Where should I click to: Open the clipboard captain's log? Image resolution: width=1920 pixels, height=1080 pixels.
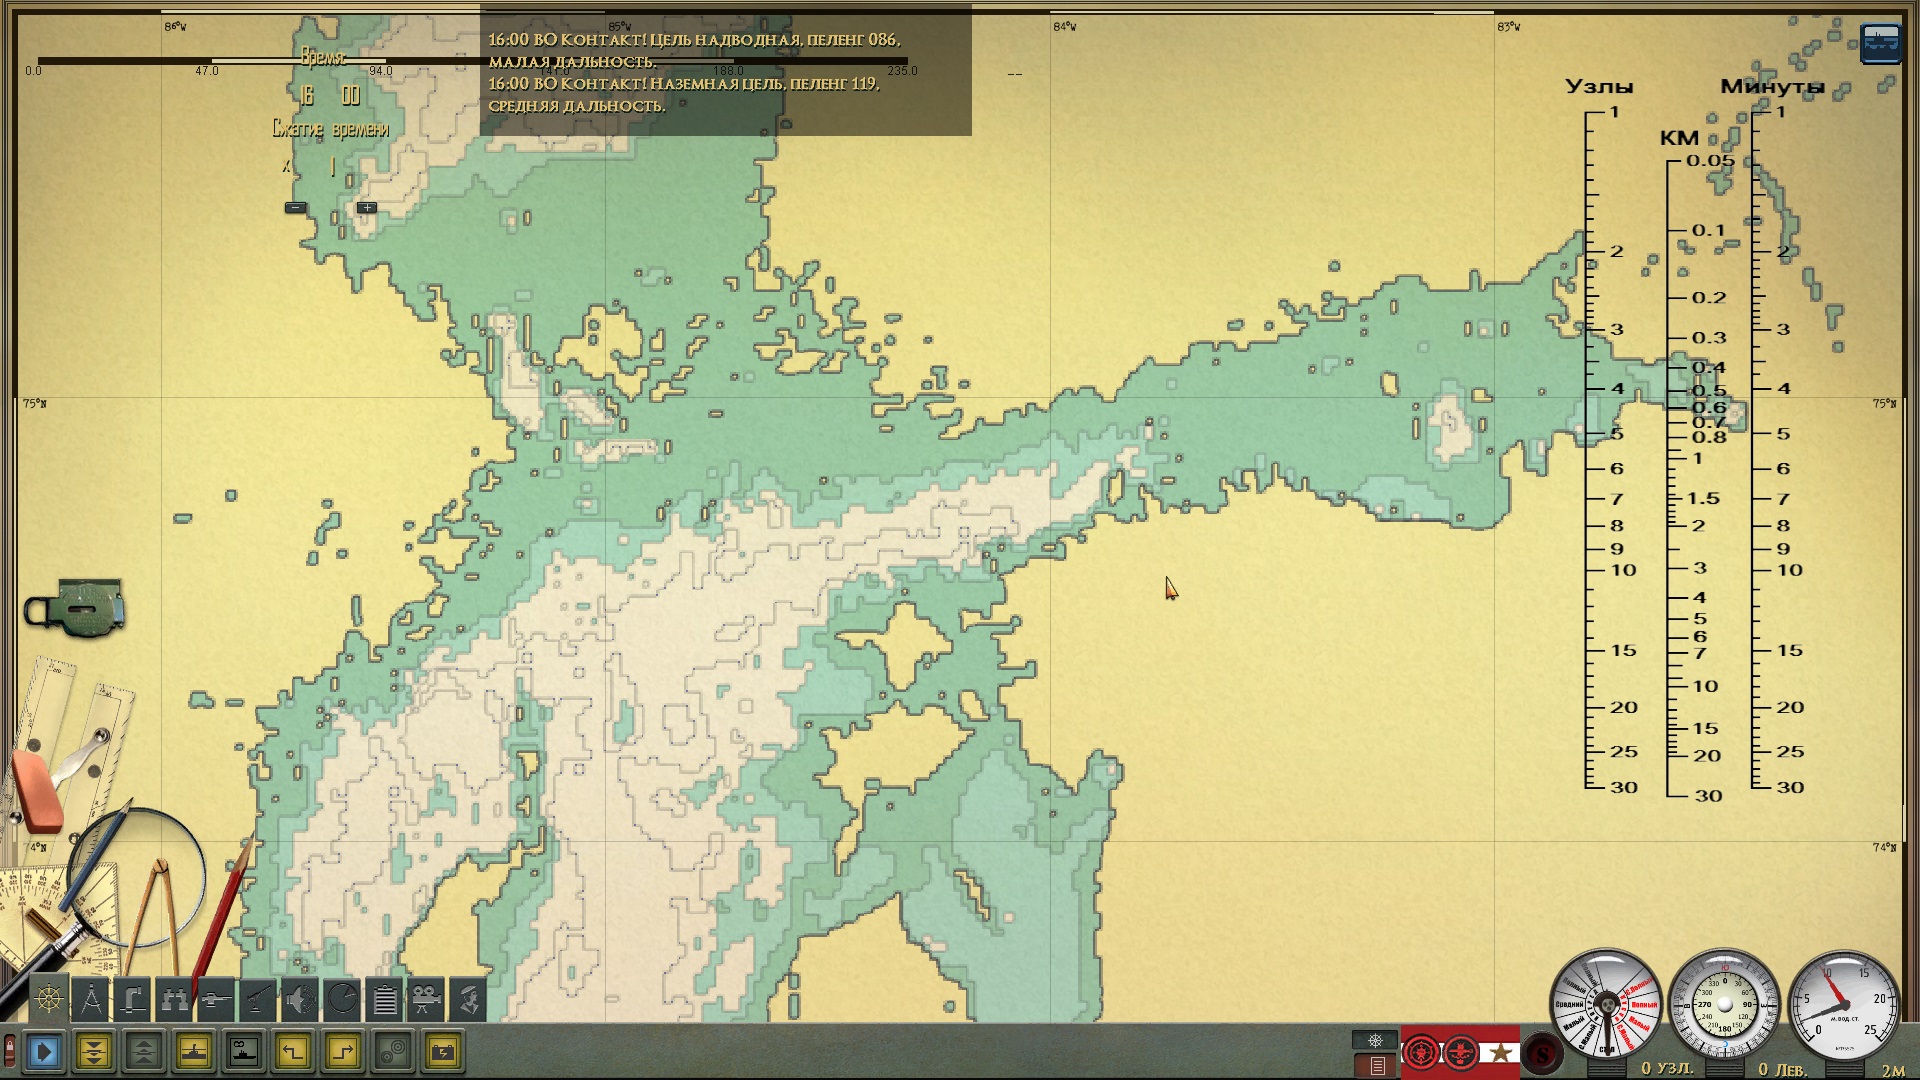point(385,999)
